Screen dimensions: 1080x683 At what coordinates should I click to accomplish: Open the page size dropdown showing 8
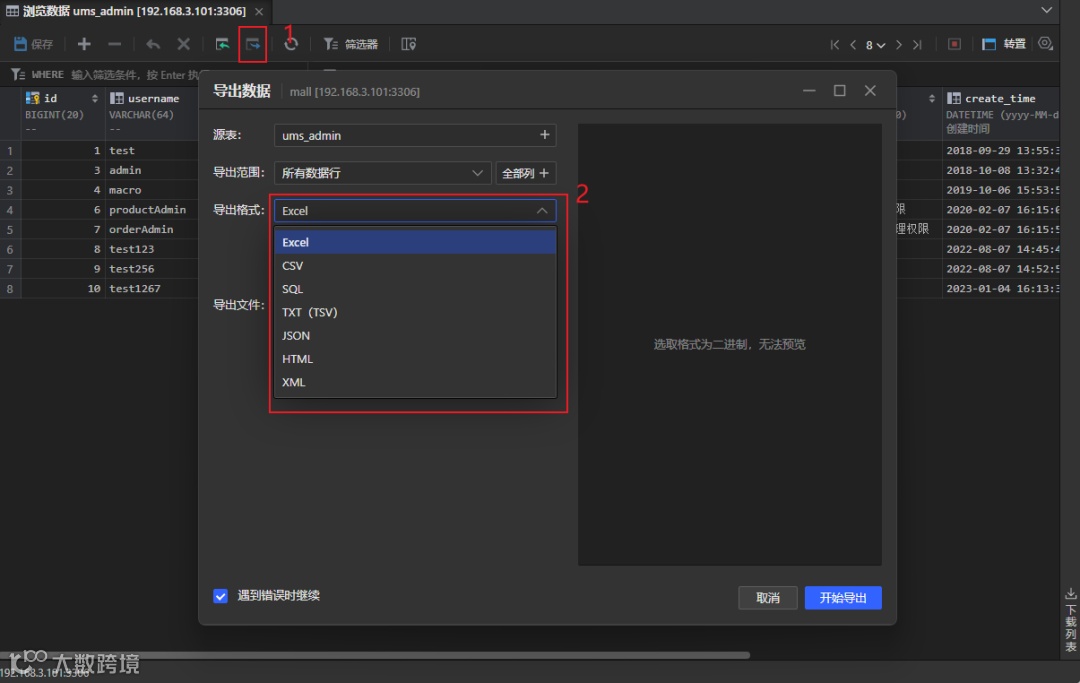pyautogui.click(x=875, y=45)
